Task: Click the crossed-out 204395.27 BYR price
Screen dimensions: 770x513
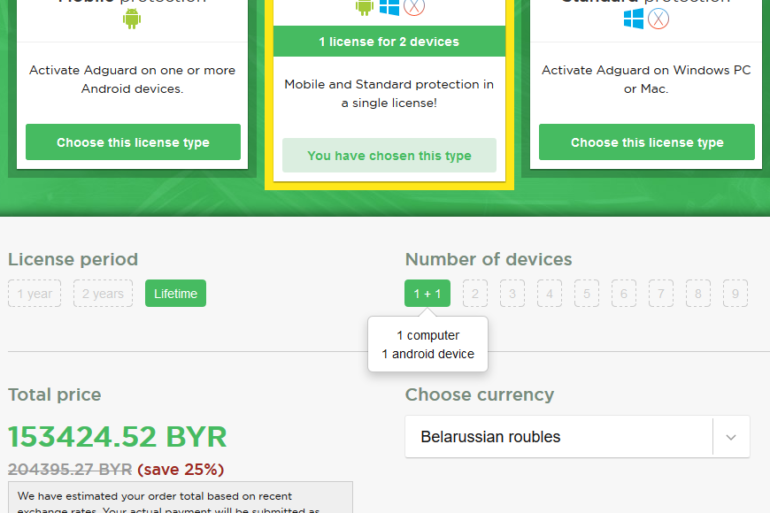Action: tap(70, 470)
